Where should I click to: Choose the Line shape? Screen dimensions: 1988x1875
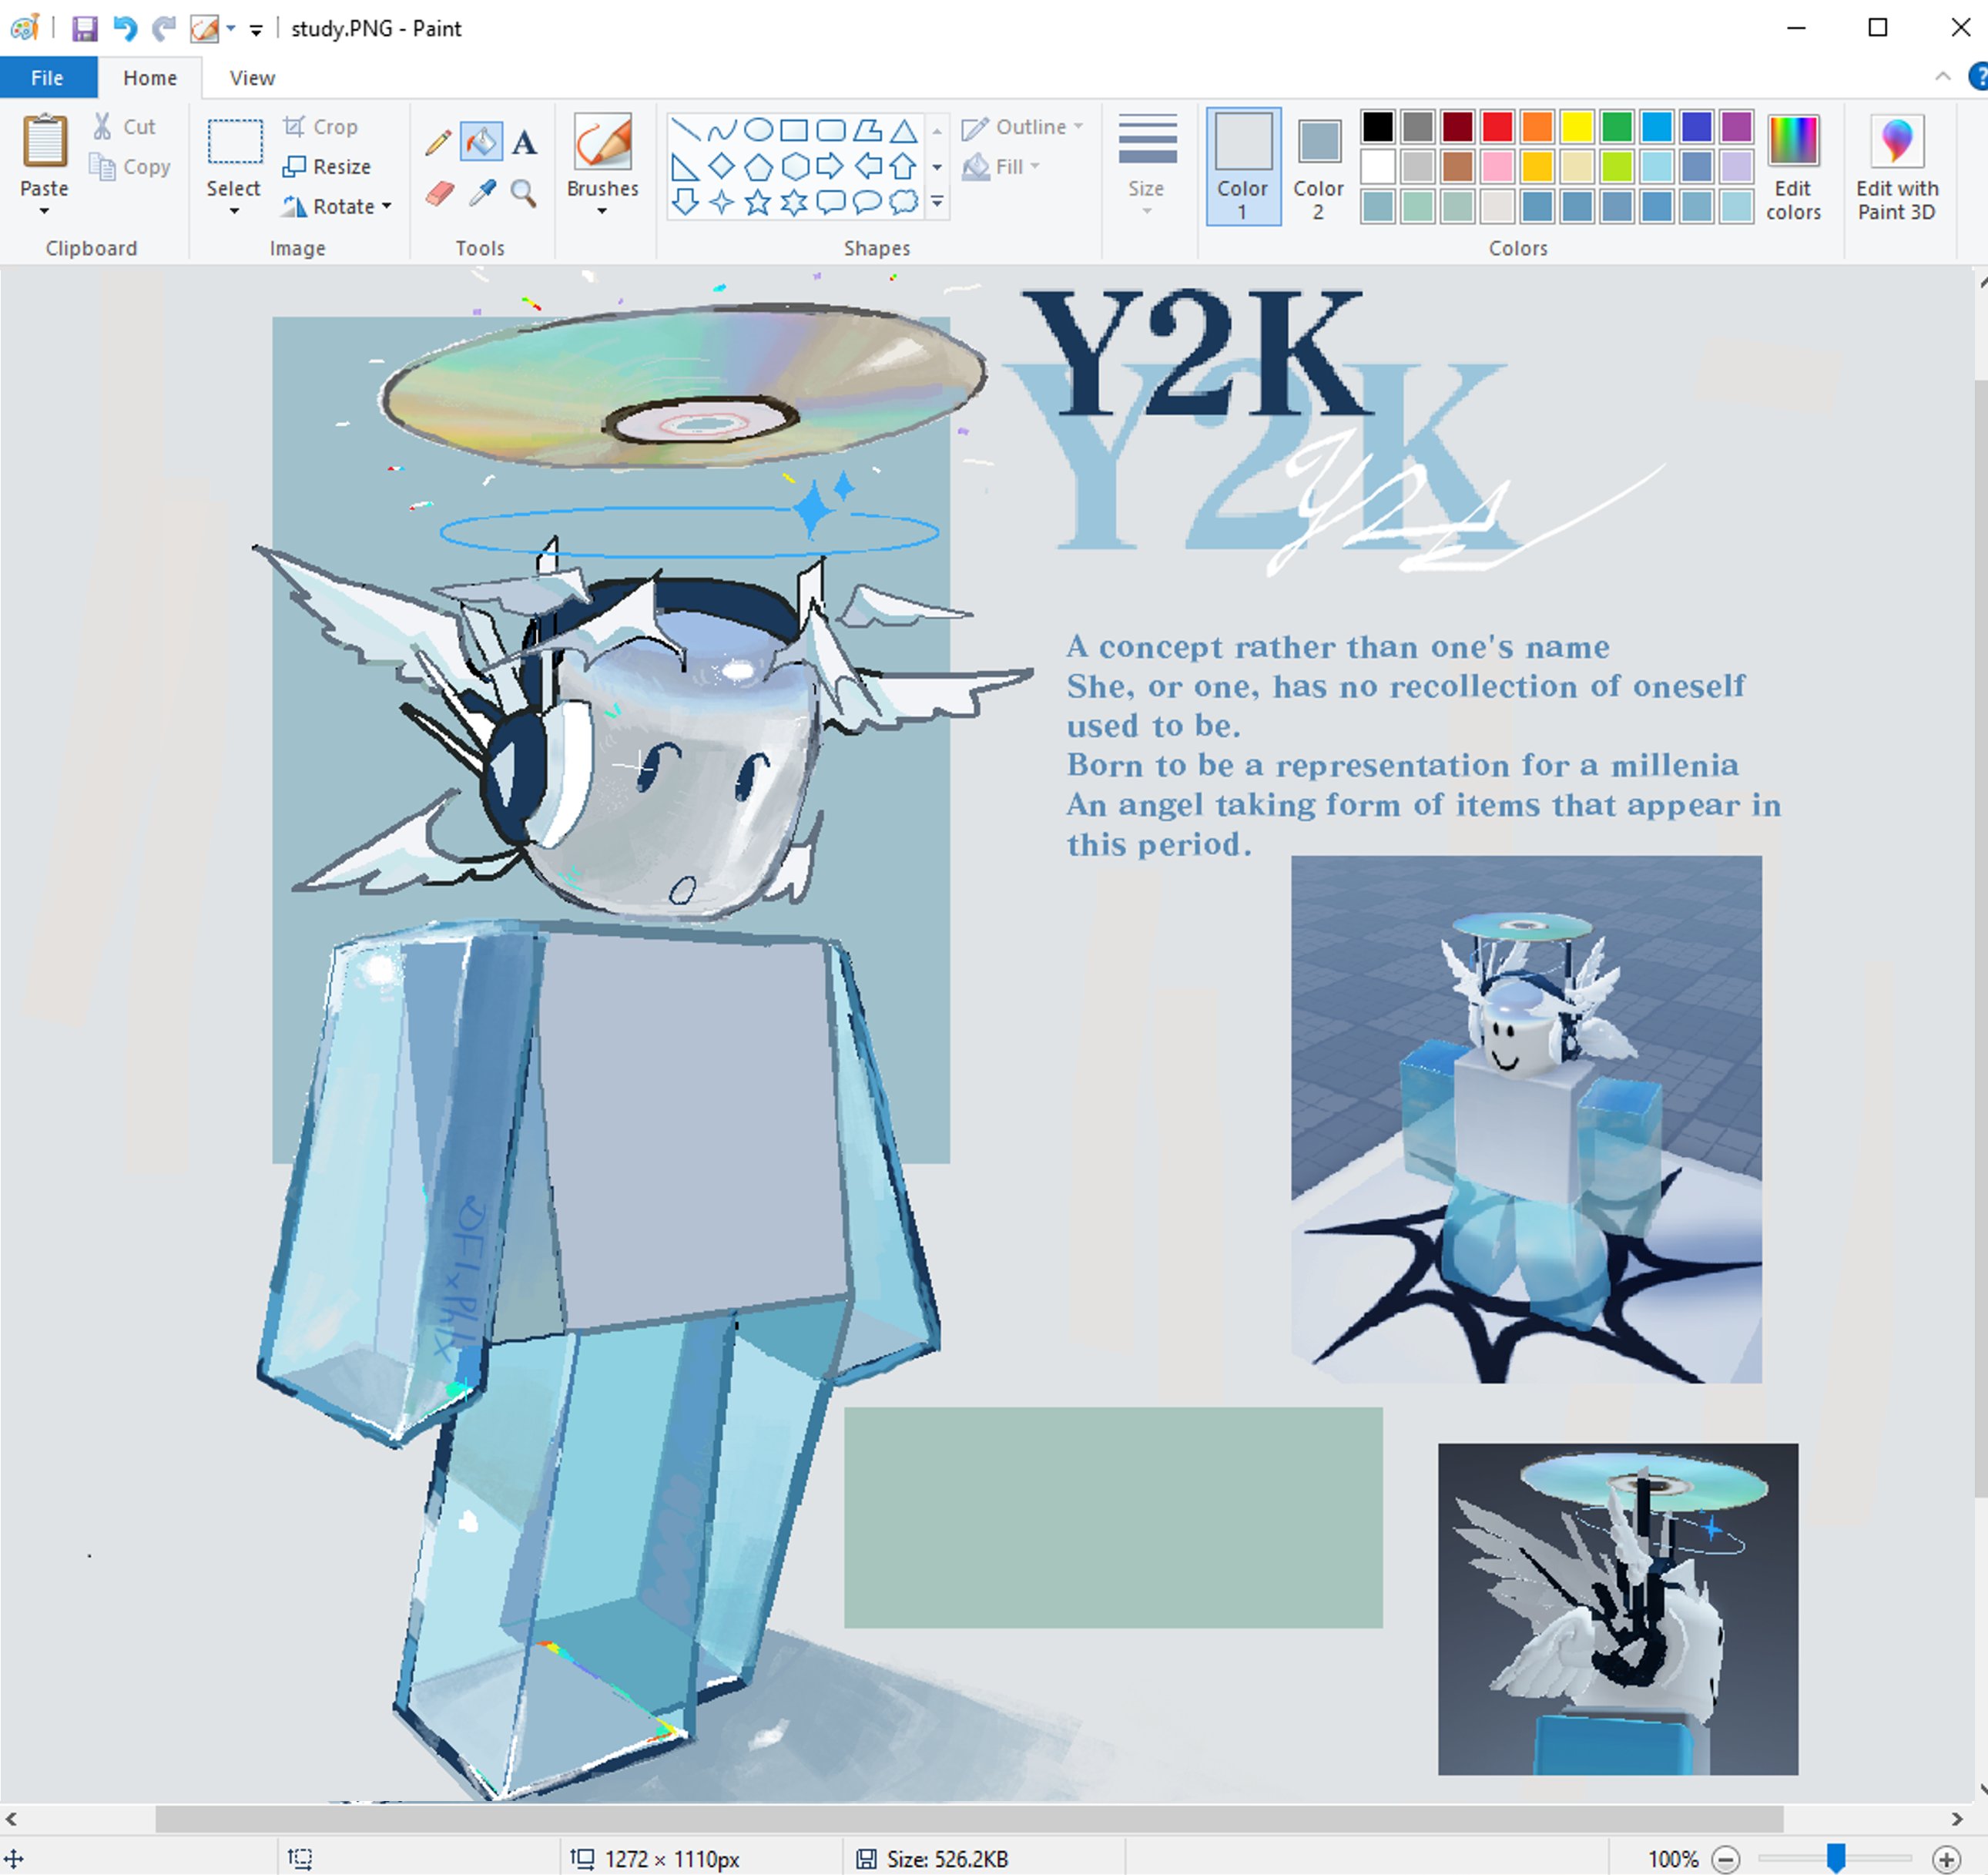(685, 130)
